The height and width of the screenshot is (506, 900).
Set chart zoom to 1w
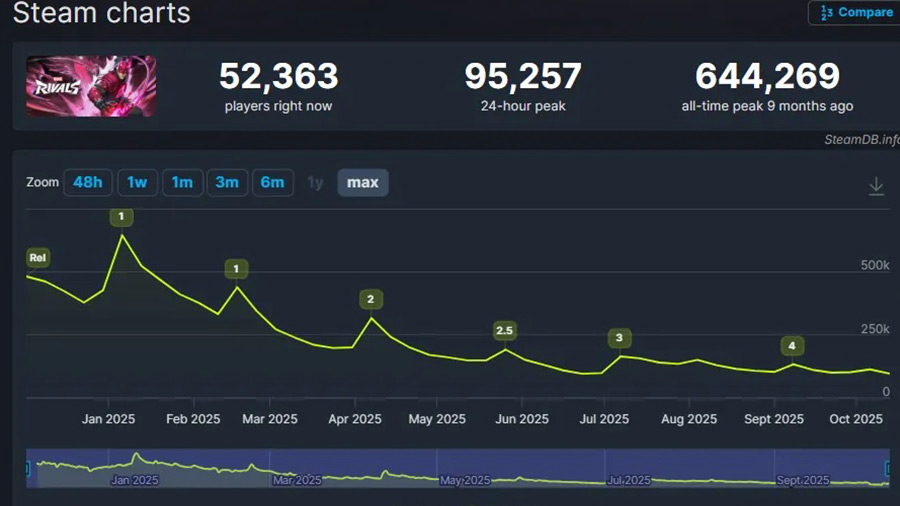coord(137,182)
